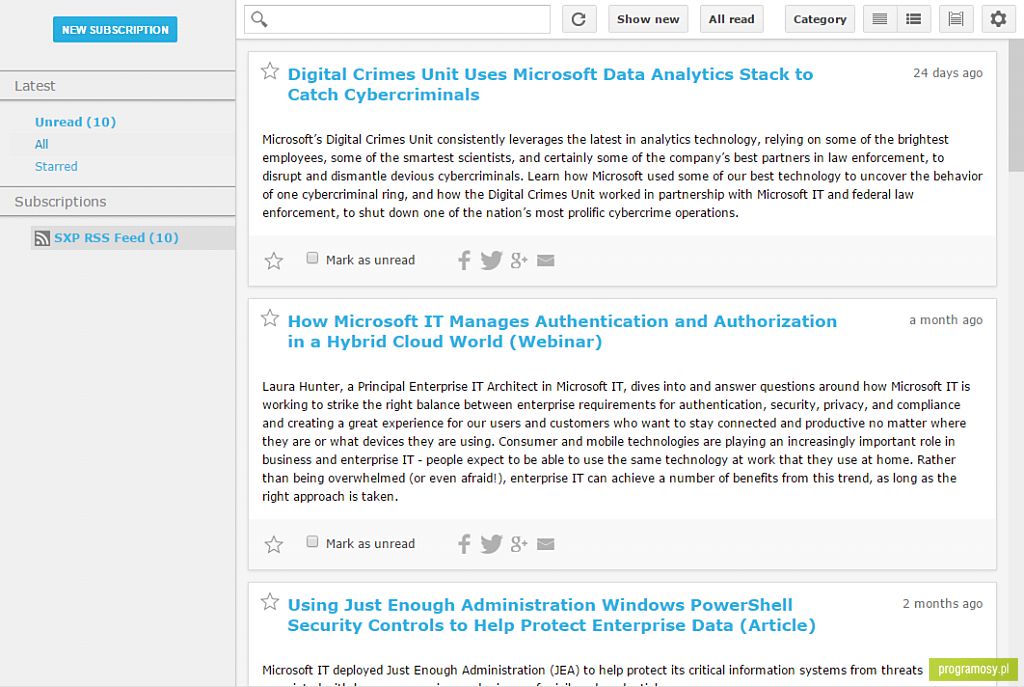Click Show new button
The image size is (1024, 687).
(648, 19)
